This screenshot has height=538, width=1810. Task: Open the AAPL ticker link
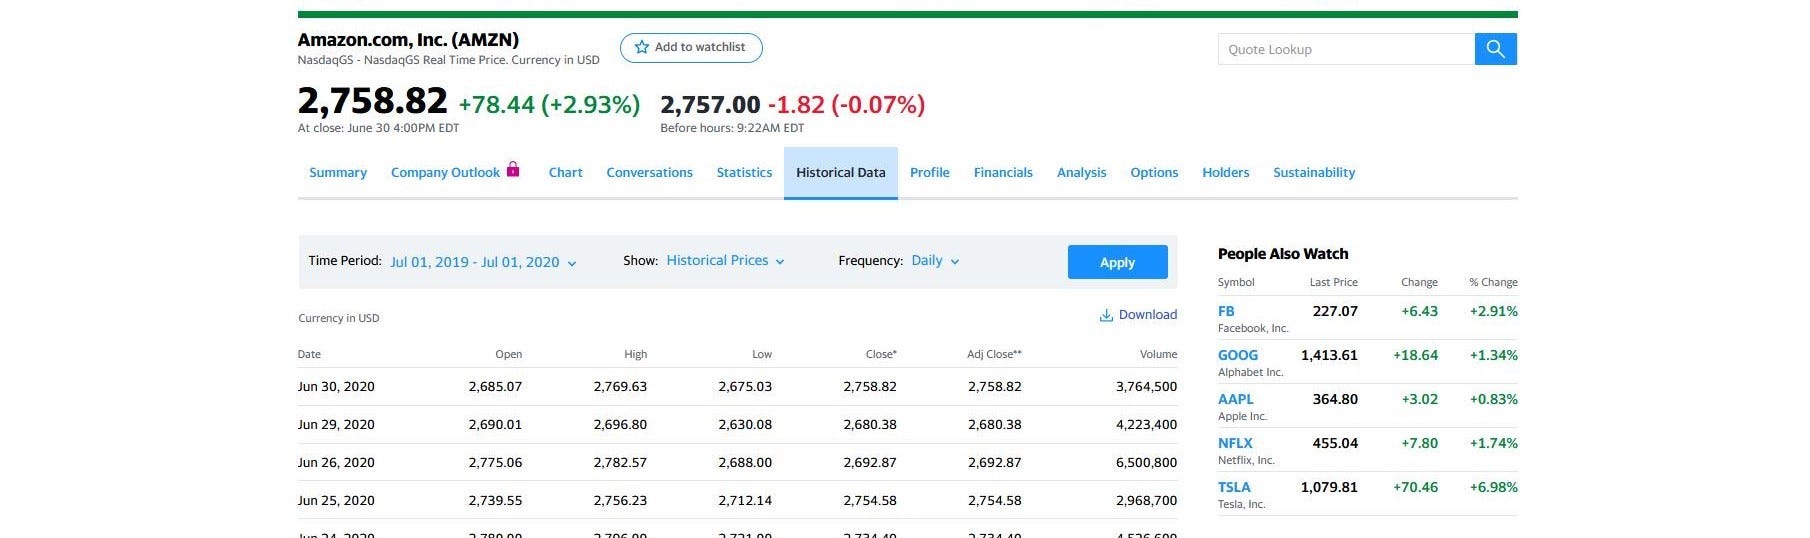pos(1235,399)
